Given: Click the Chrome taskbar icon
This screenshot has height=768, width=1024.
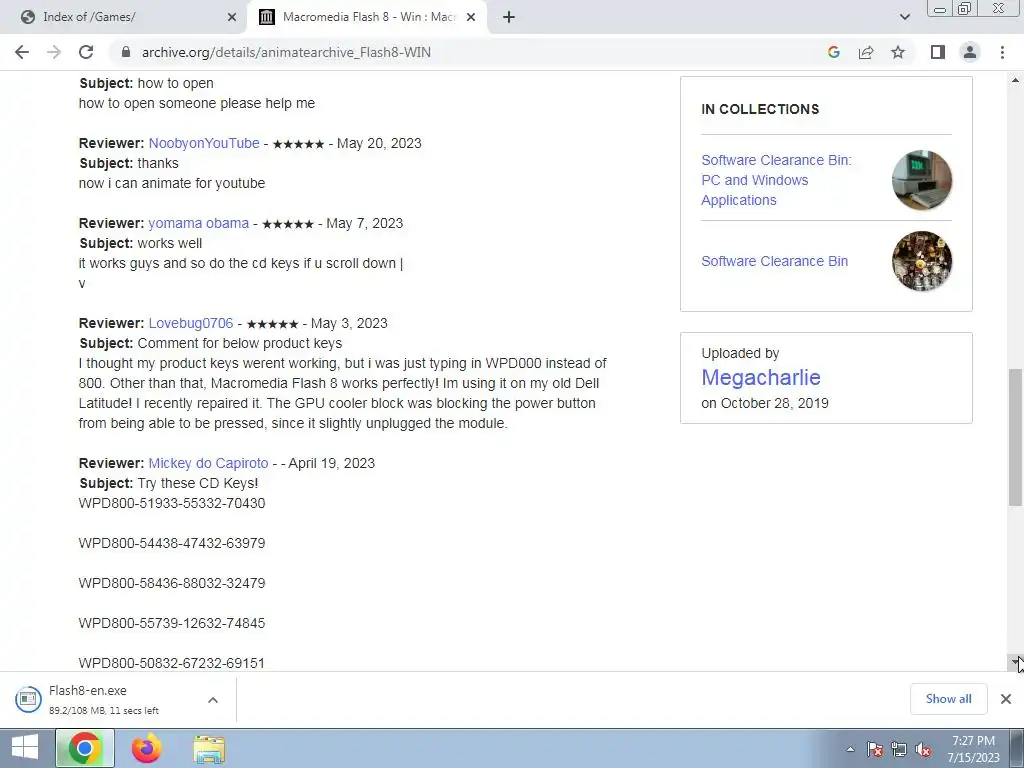Looking at the screenshot, I should [x=85, y=748].
